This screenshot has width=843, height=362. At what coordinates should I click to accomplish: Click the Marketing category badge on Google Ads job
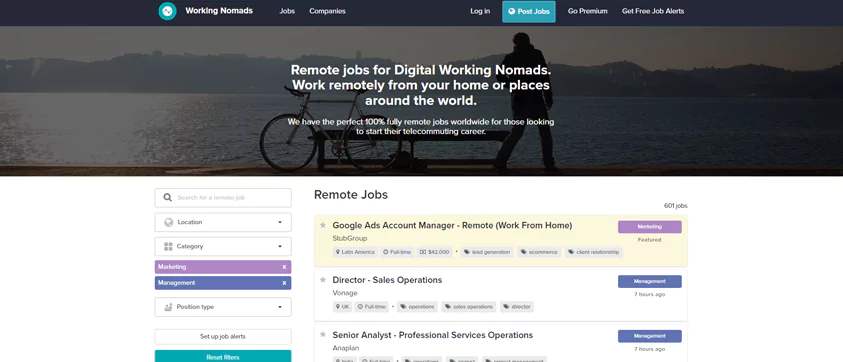(x=649, y=227)
